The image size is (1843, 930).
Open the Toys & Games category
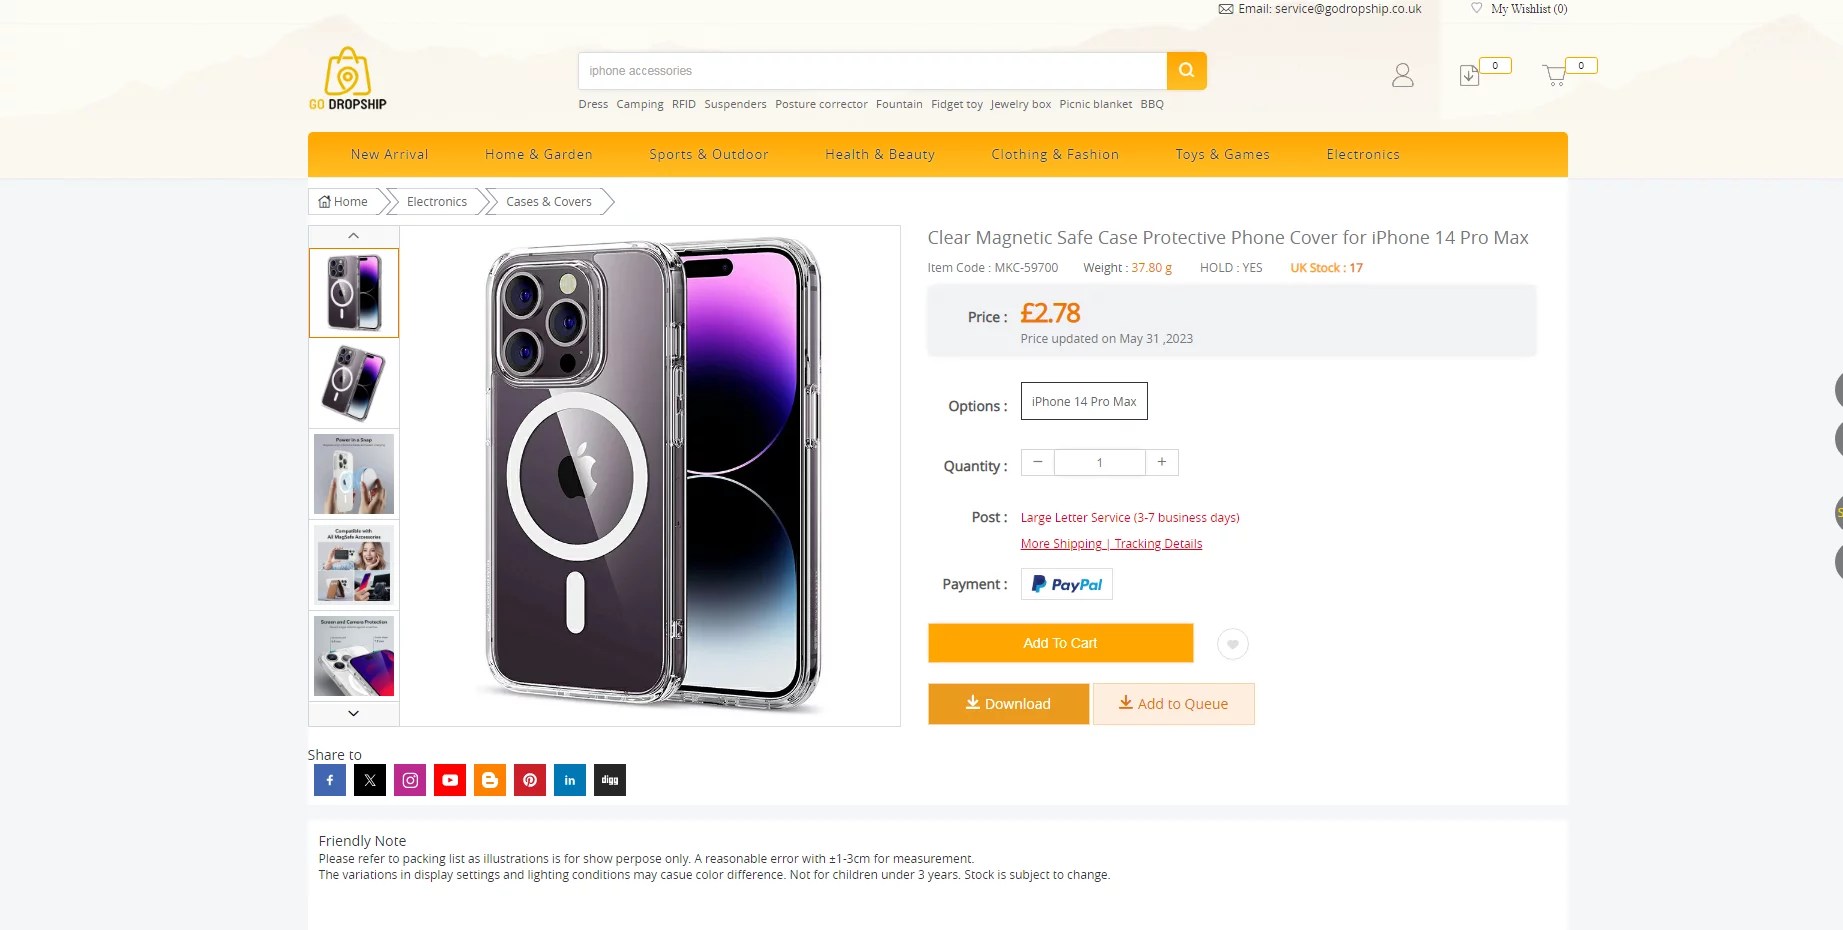tap(1221, 154)
